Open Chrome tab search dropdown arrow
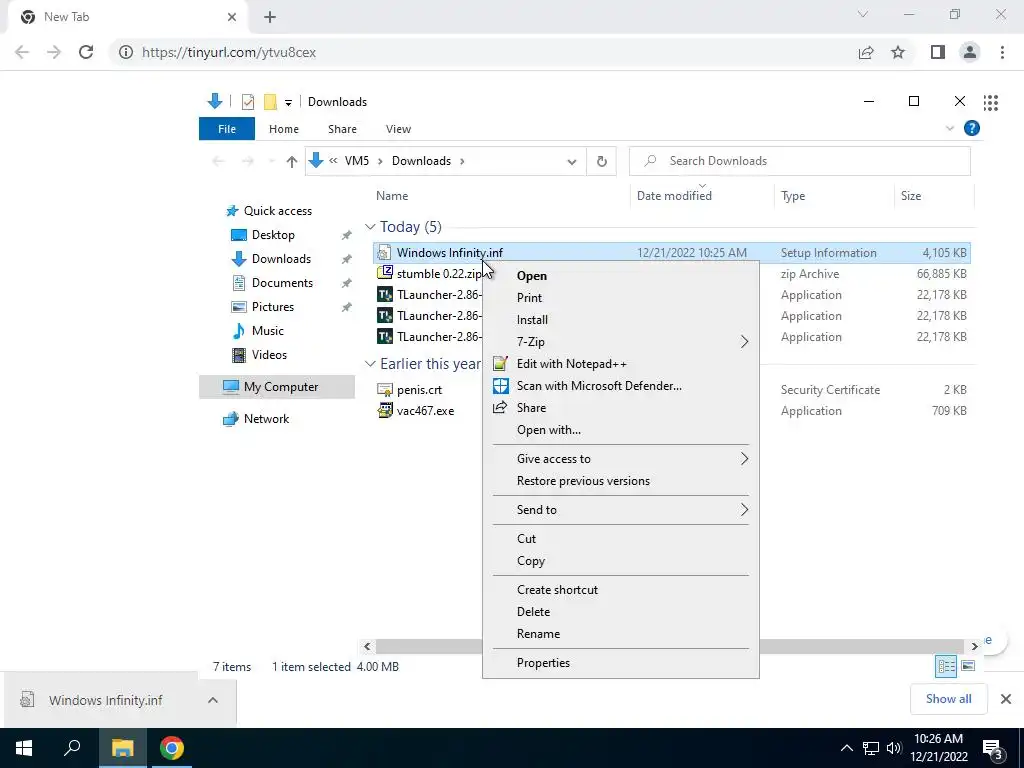The image size is (1024, 768). click(863, 14)
